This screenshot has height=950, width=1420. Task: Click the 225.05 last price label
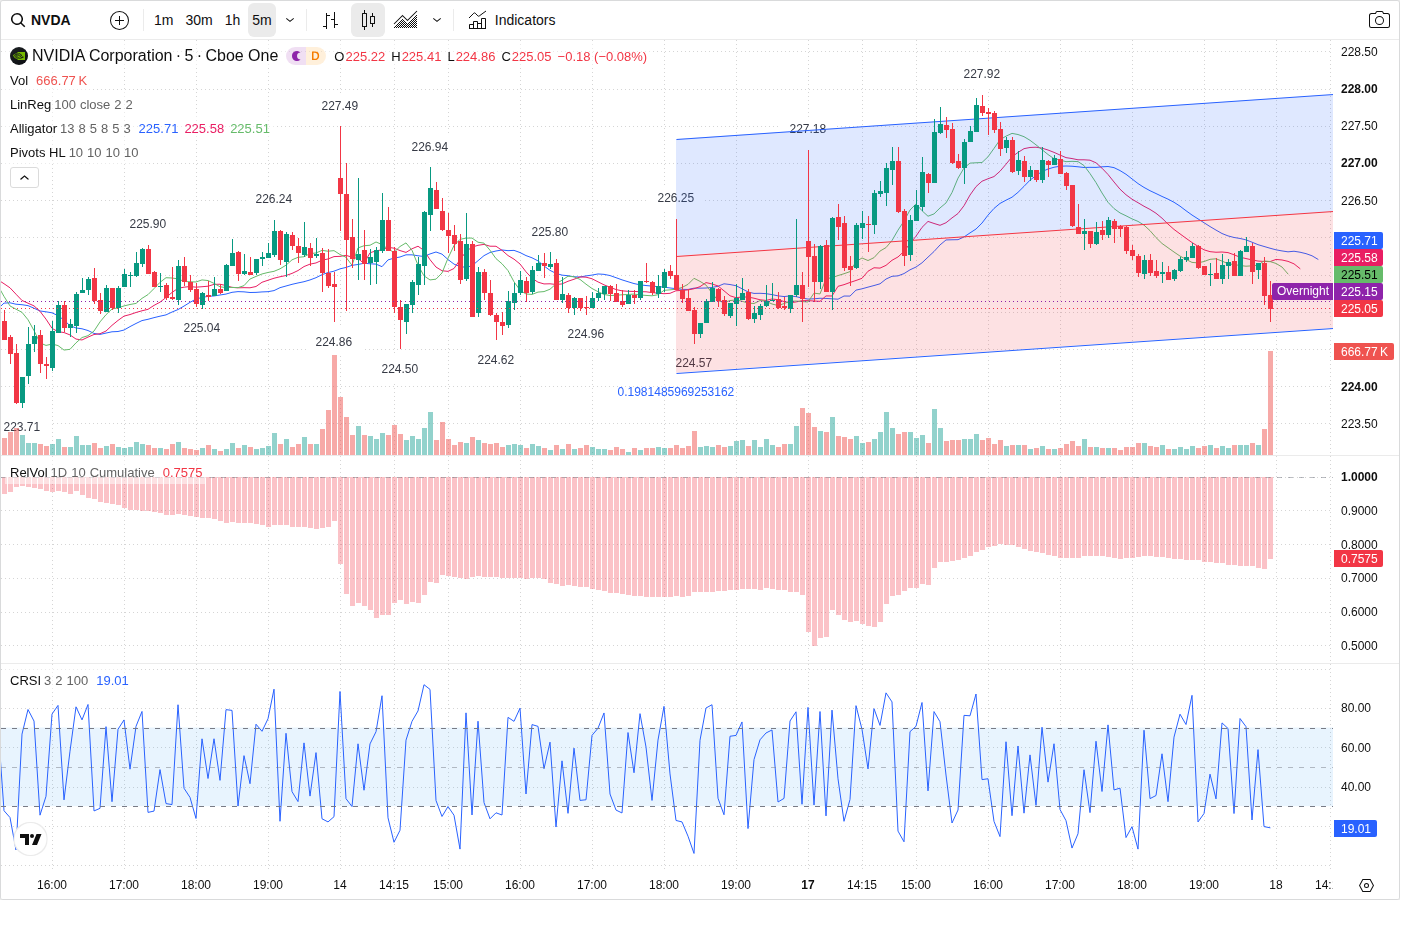tap(1359, 309)
